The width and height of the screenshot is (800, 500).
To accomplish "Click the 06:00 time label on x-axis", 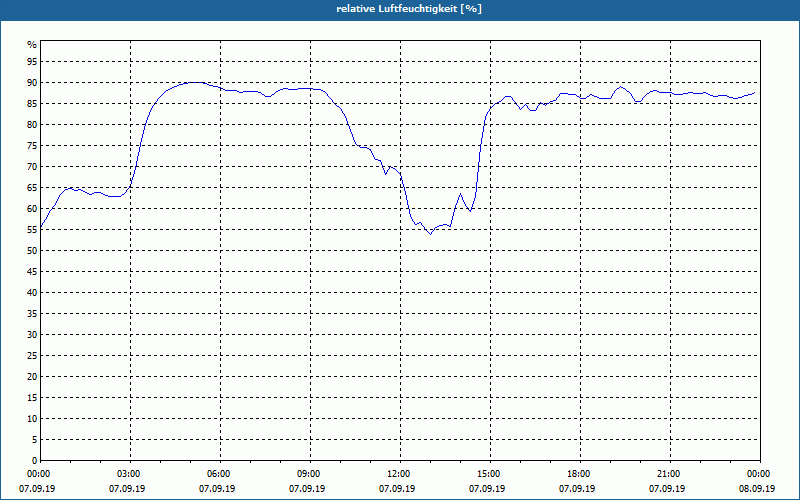I will [x=220, y=474].
